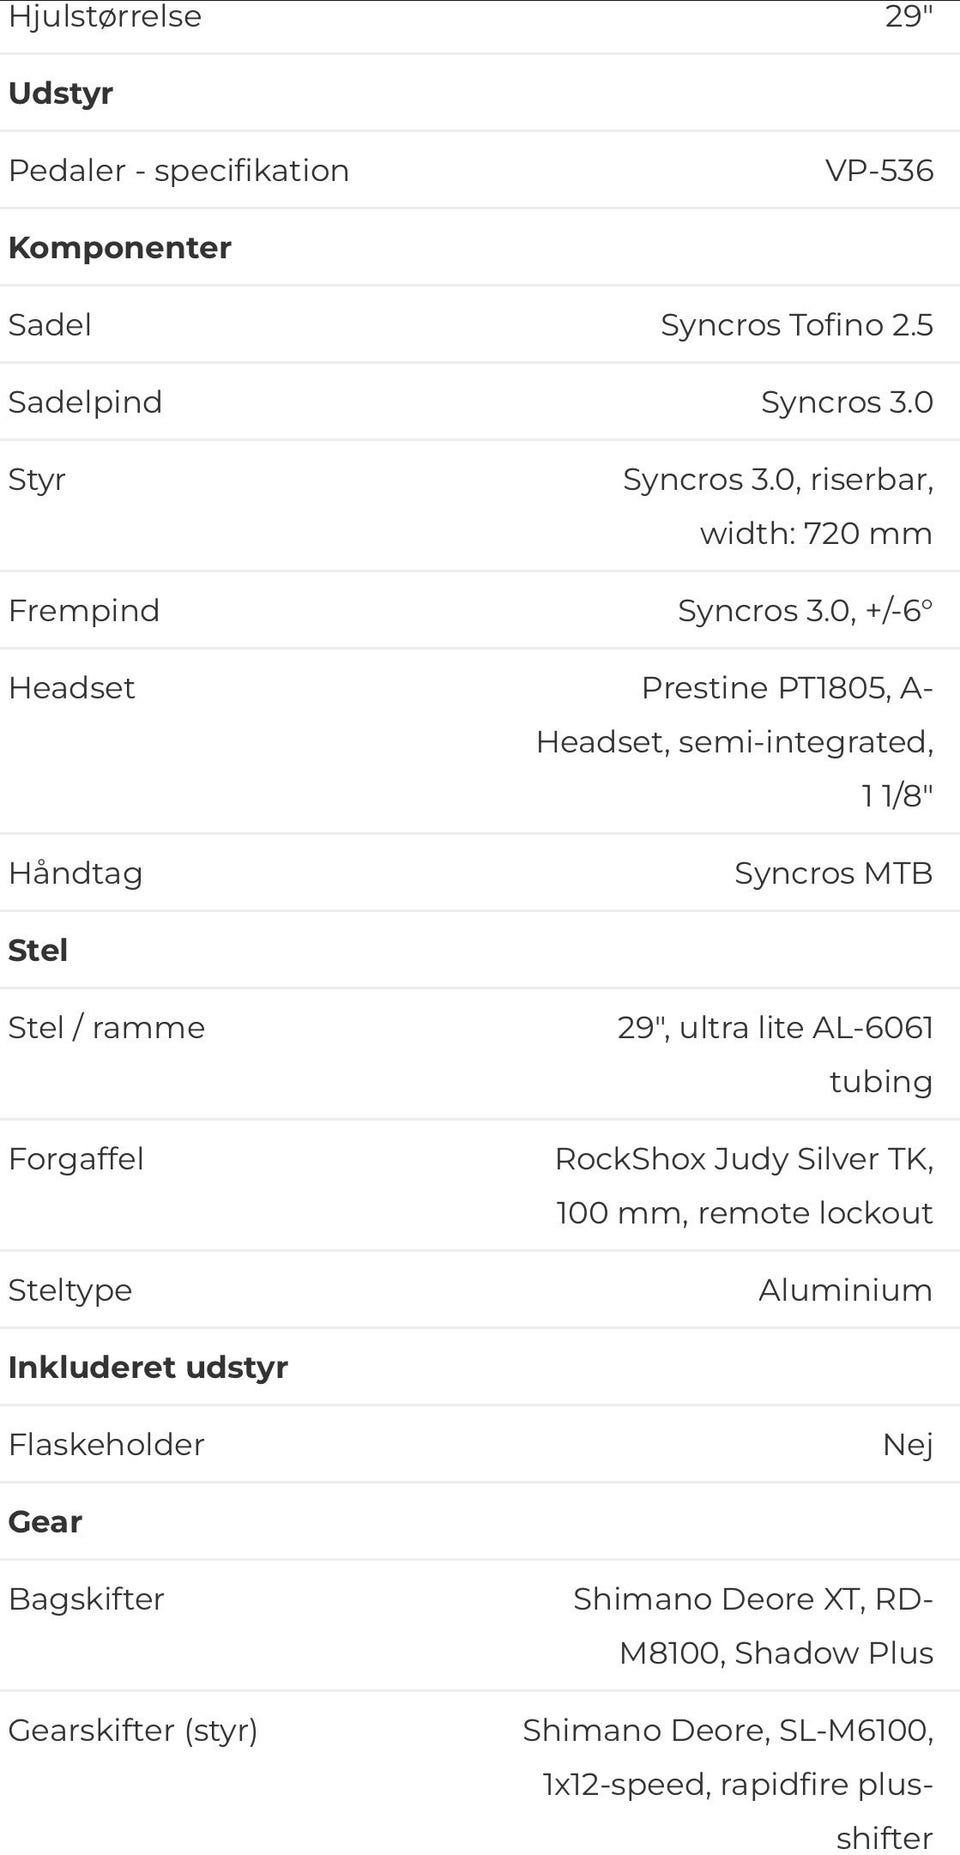Select the VP-536 pedal specification value
This screenshot has width=960, height=1855.
(x=879, y=170)
